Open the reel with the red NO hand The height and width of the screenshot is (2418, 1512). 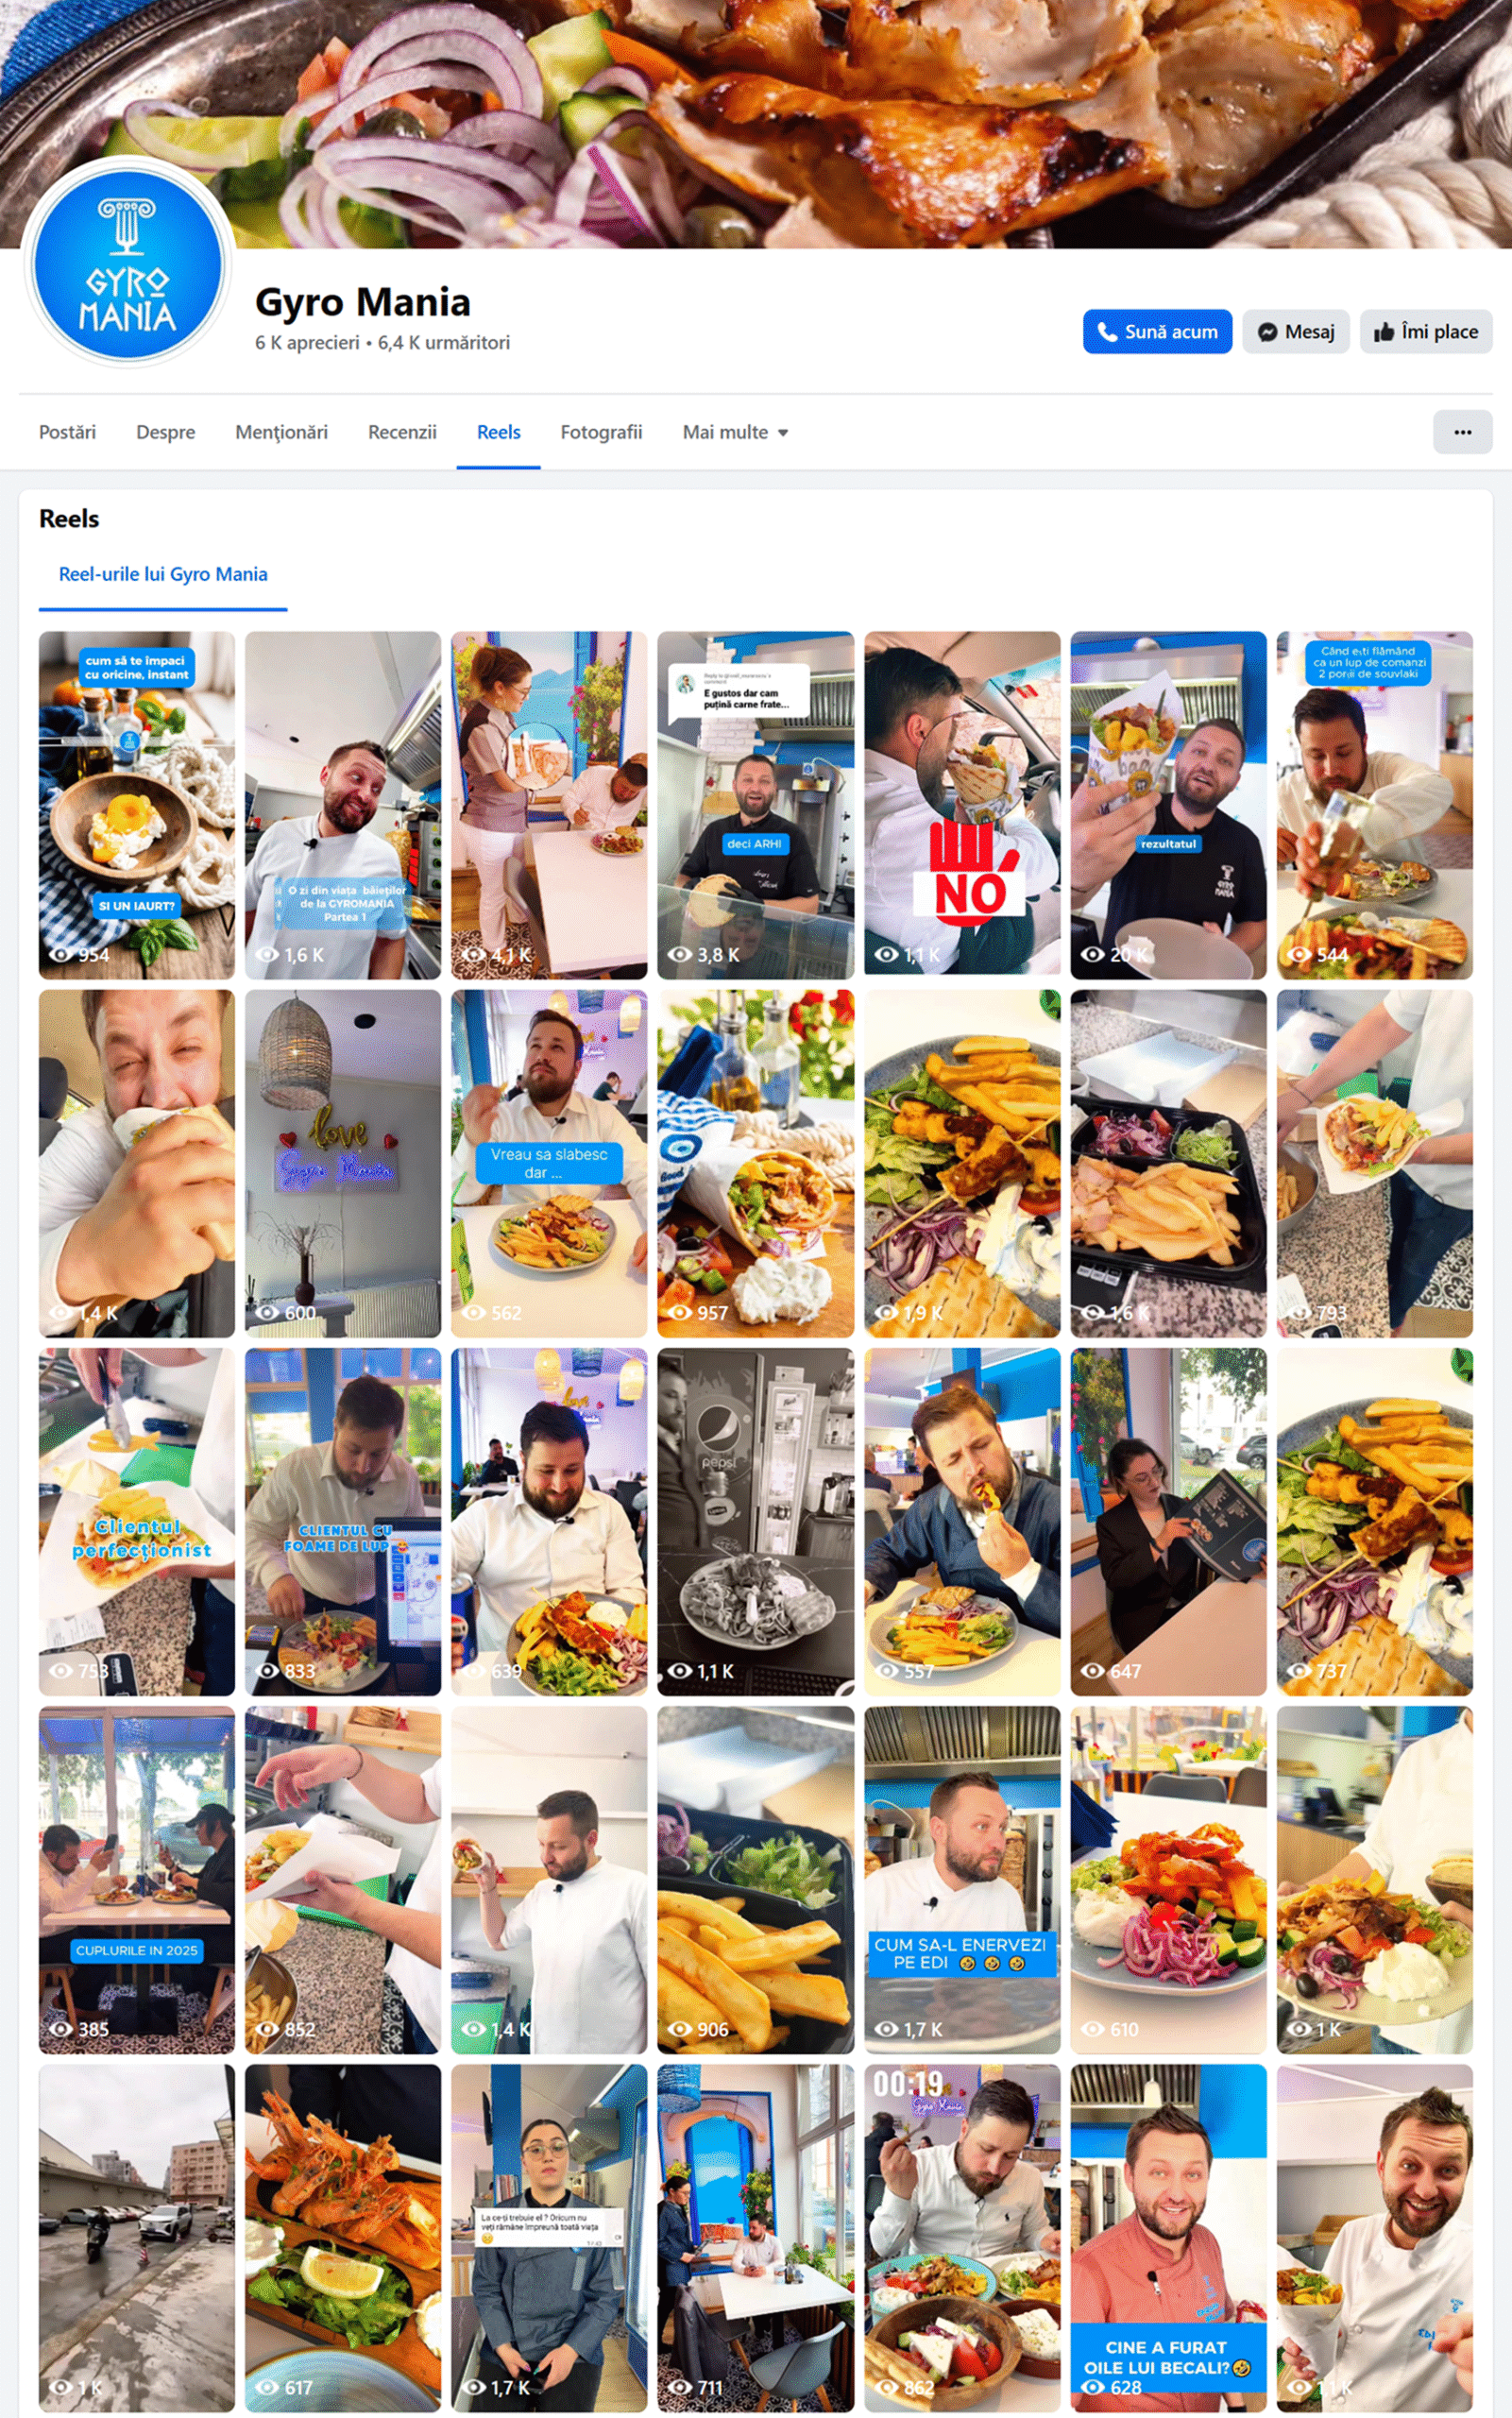pos(962,804)
